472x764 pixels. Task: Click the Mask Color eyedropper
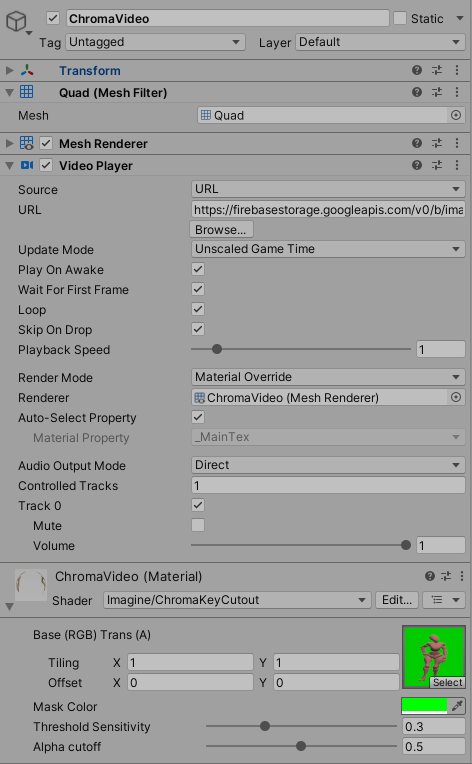point(457,706)
